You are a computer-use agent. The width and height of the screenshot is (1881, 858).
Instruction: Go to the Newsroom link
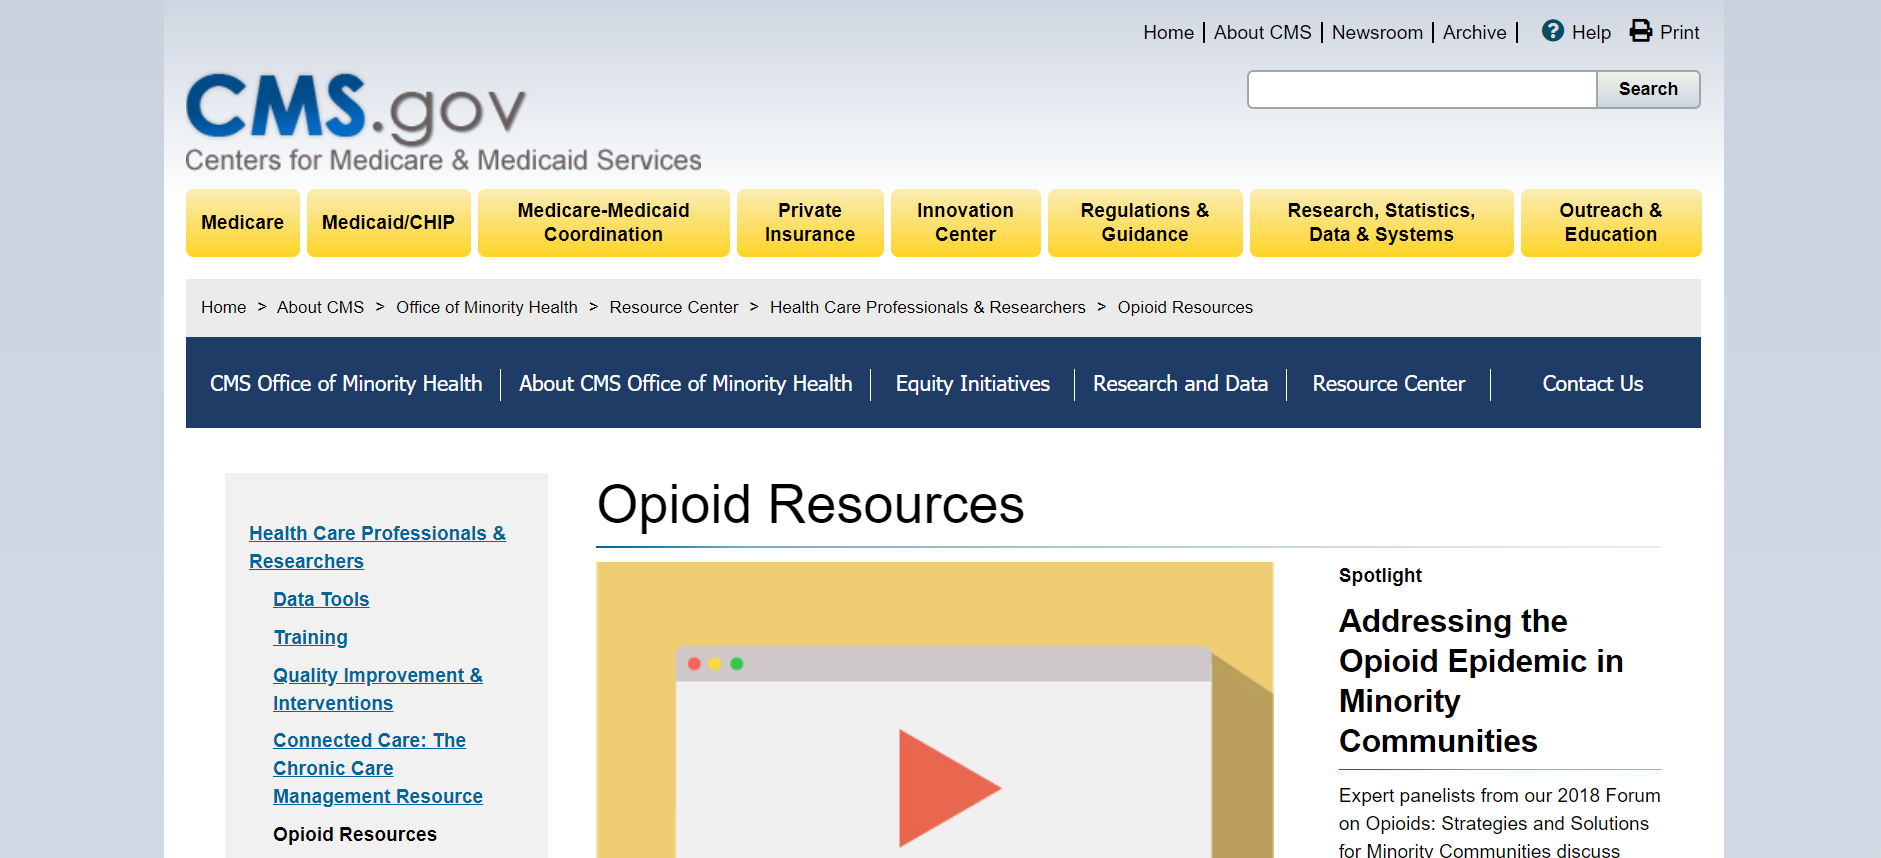(x=1377, y=32)
